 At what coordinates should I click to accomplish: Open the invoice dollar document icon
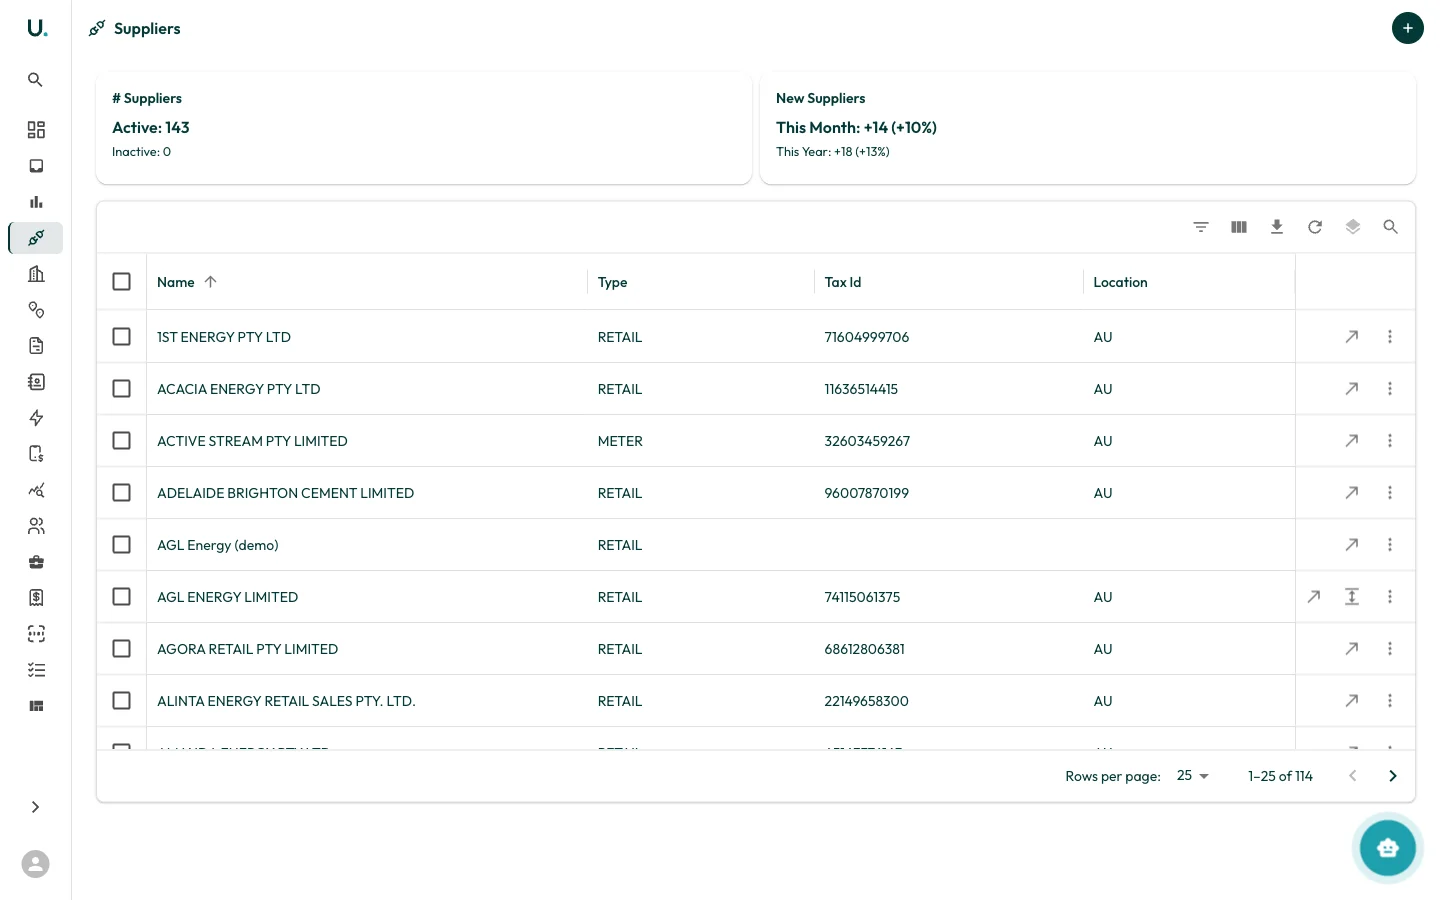tap(36, 454)
